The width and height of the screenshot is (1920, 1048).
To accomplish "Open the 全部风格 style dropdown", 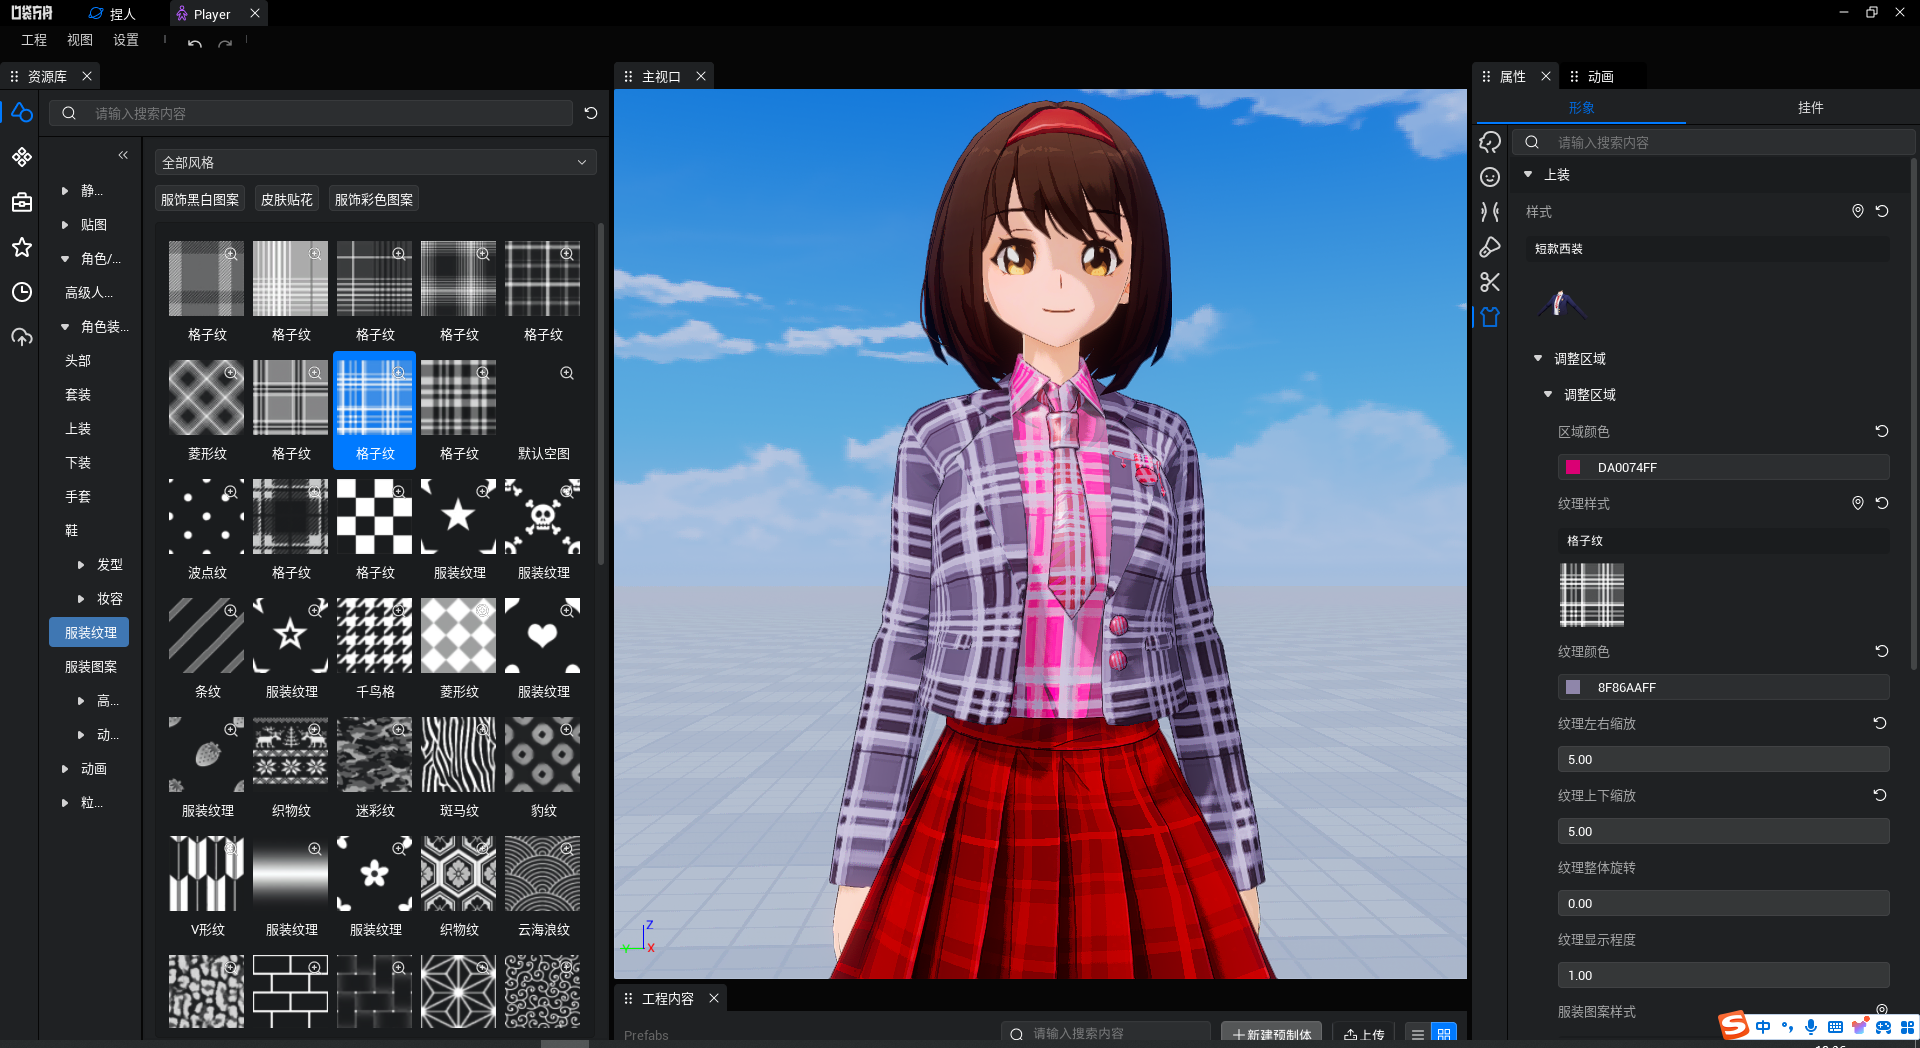I will 376,162.
